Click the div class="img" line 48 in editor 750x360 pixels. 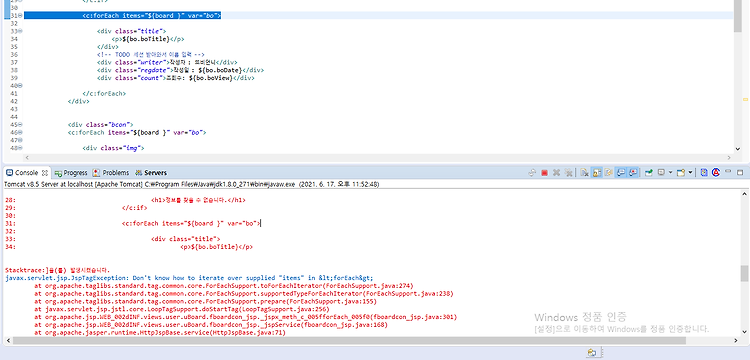click(x=113, y=148)
